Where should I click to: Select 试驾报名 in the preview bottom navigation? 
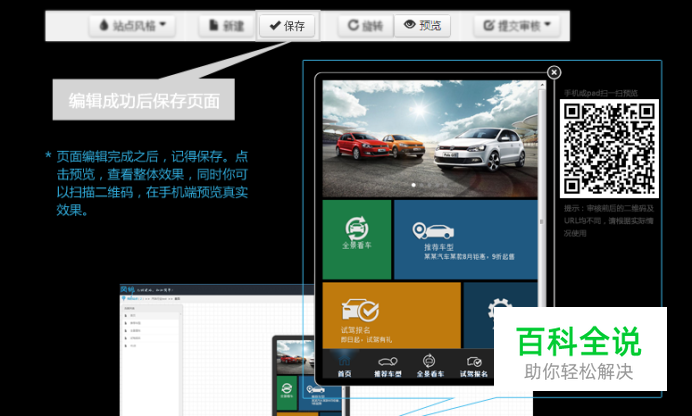coord(474,367)
